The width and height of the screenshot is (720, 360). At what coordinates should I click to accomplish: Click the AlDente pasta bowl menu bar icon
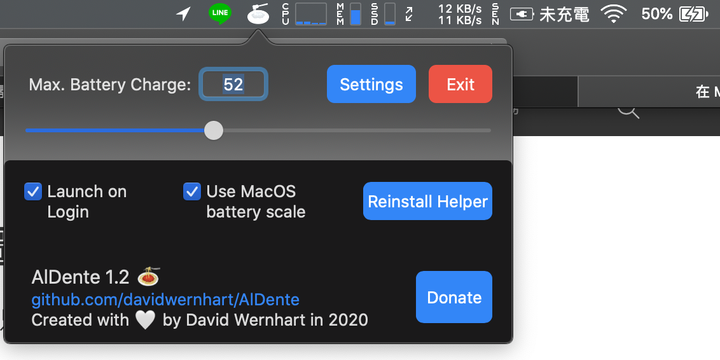(x=259, y=14)
